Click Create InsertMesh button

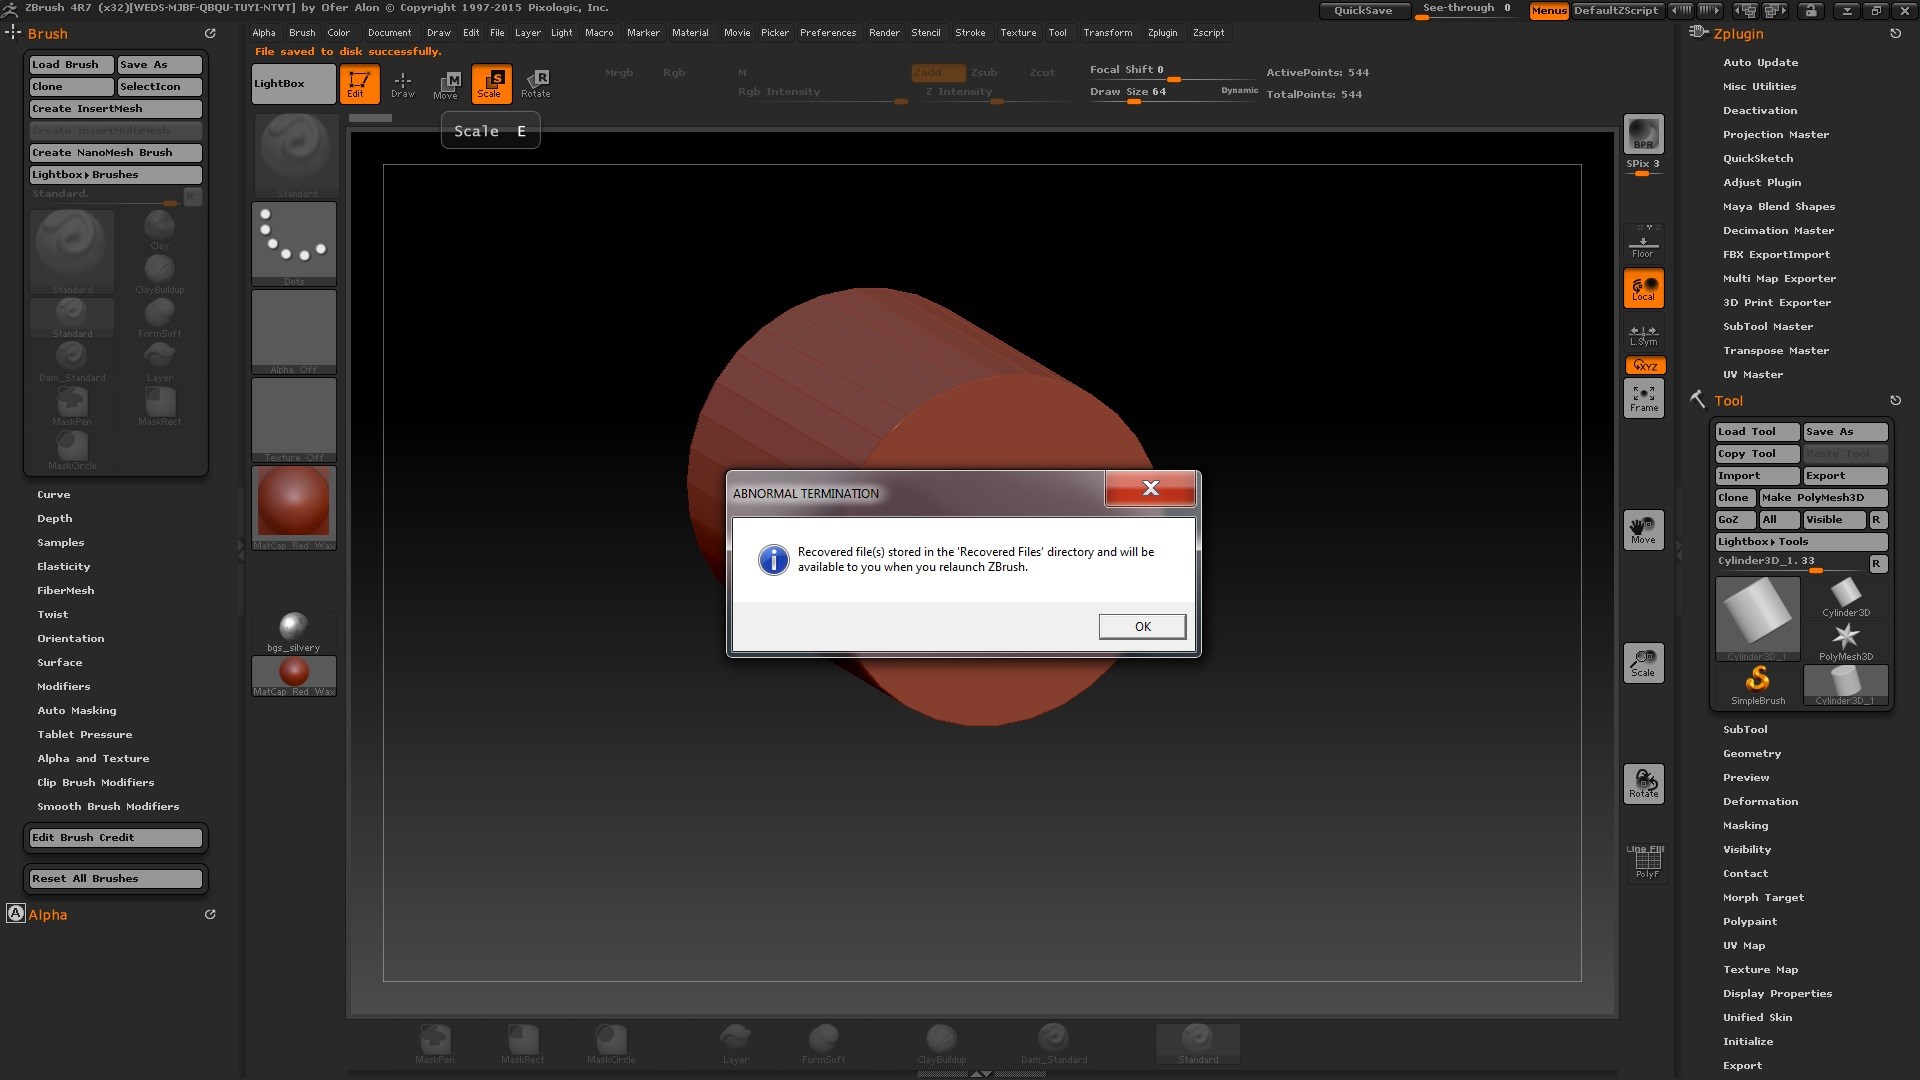coord(115,109)
